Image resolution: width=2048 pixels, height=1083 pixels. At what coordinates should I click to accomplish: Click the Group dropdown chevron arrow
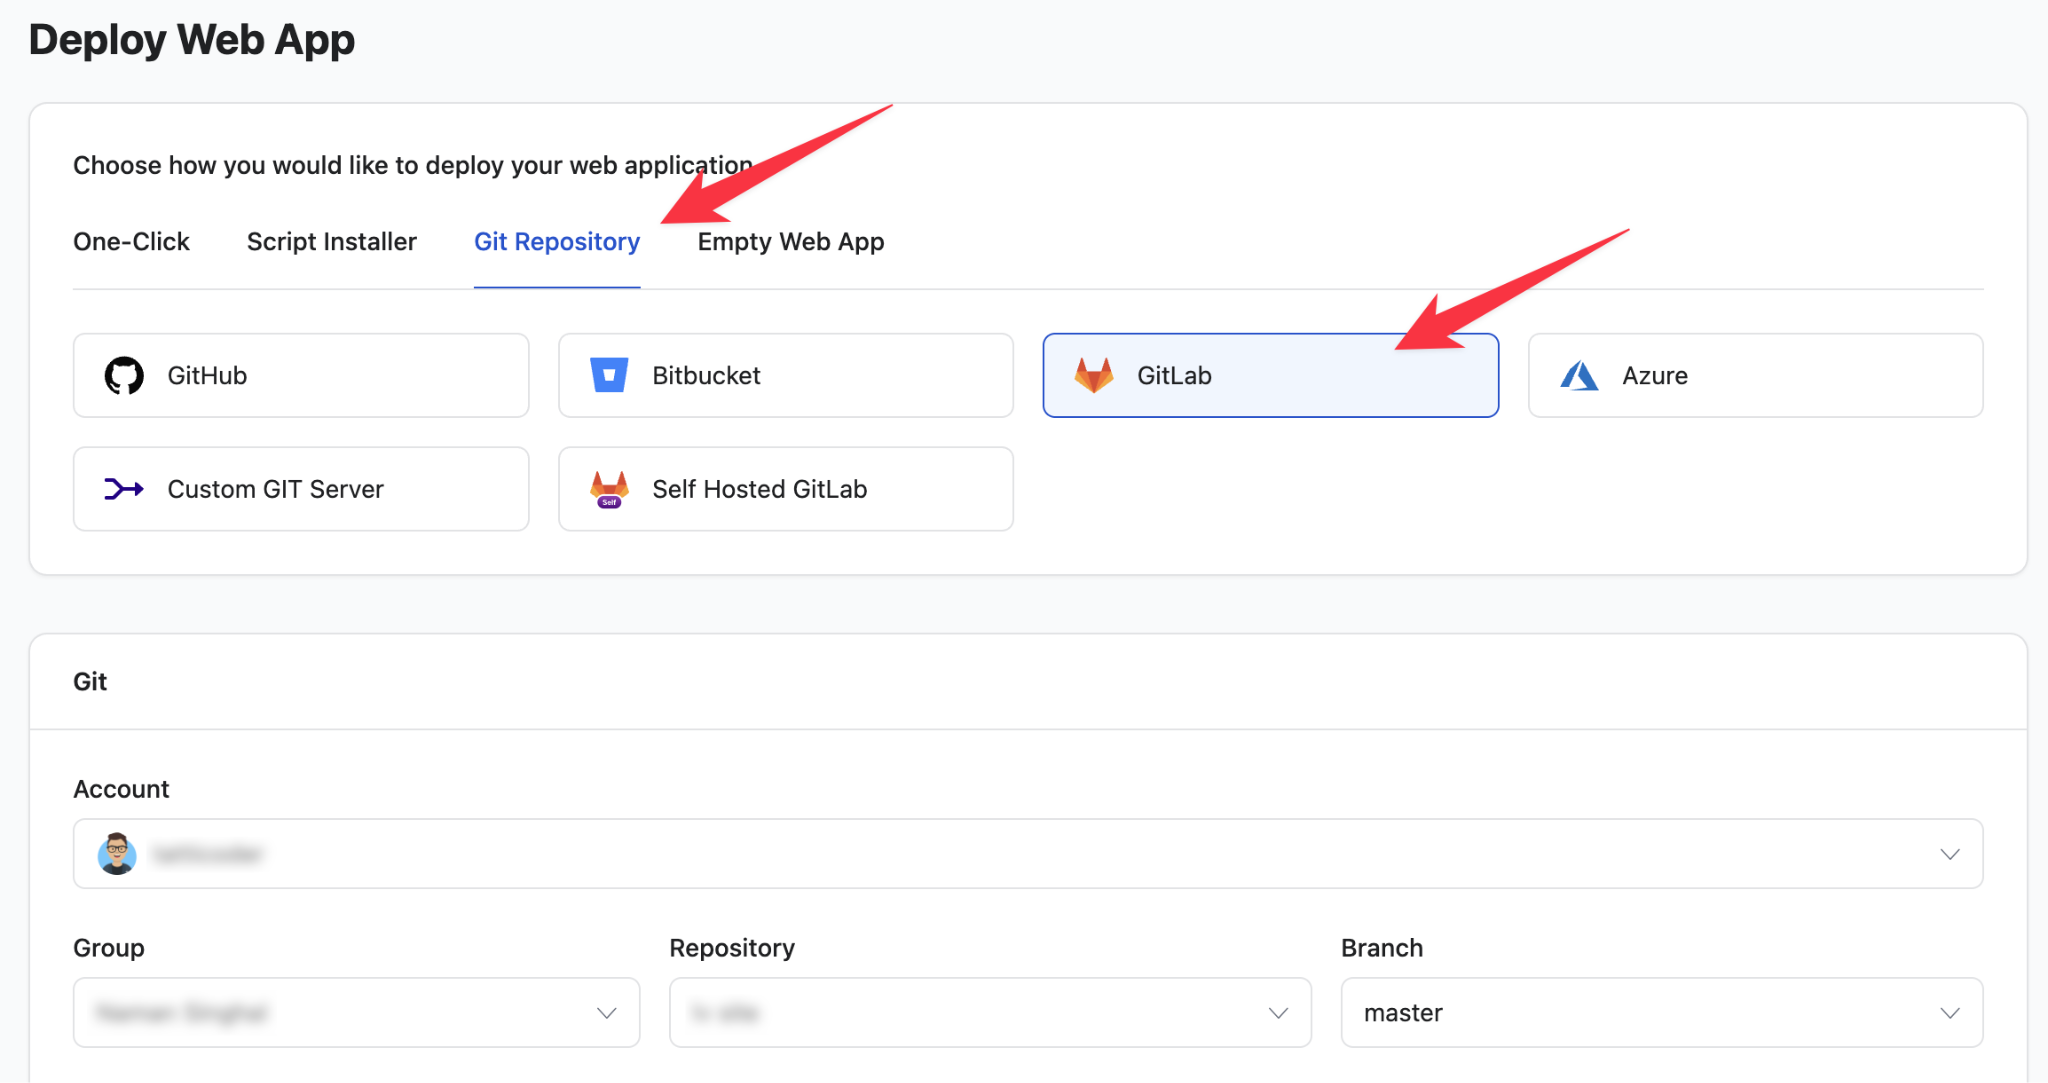(x=606, y=1013)
